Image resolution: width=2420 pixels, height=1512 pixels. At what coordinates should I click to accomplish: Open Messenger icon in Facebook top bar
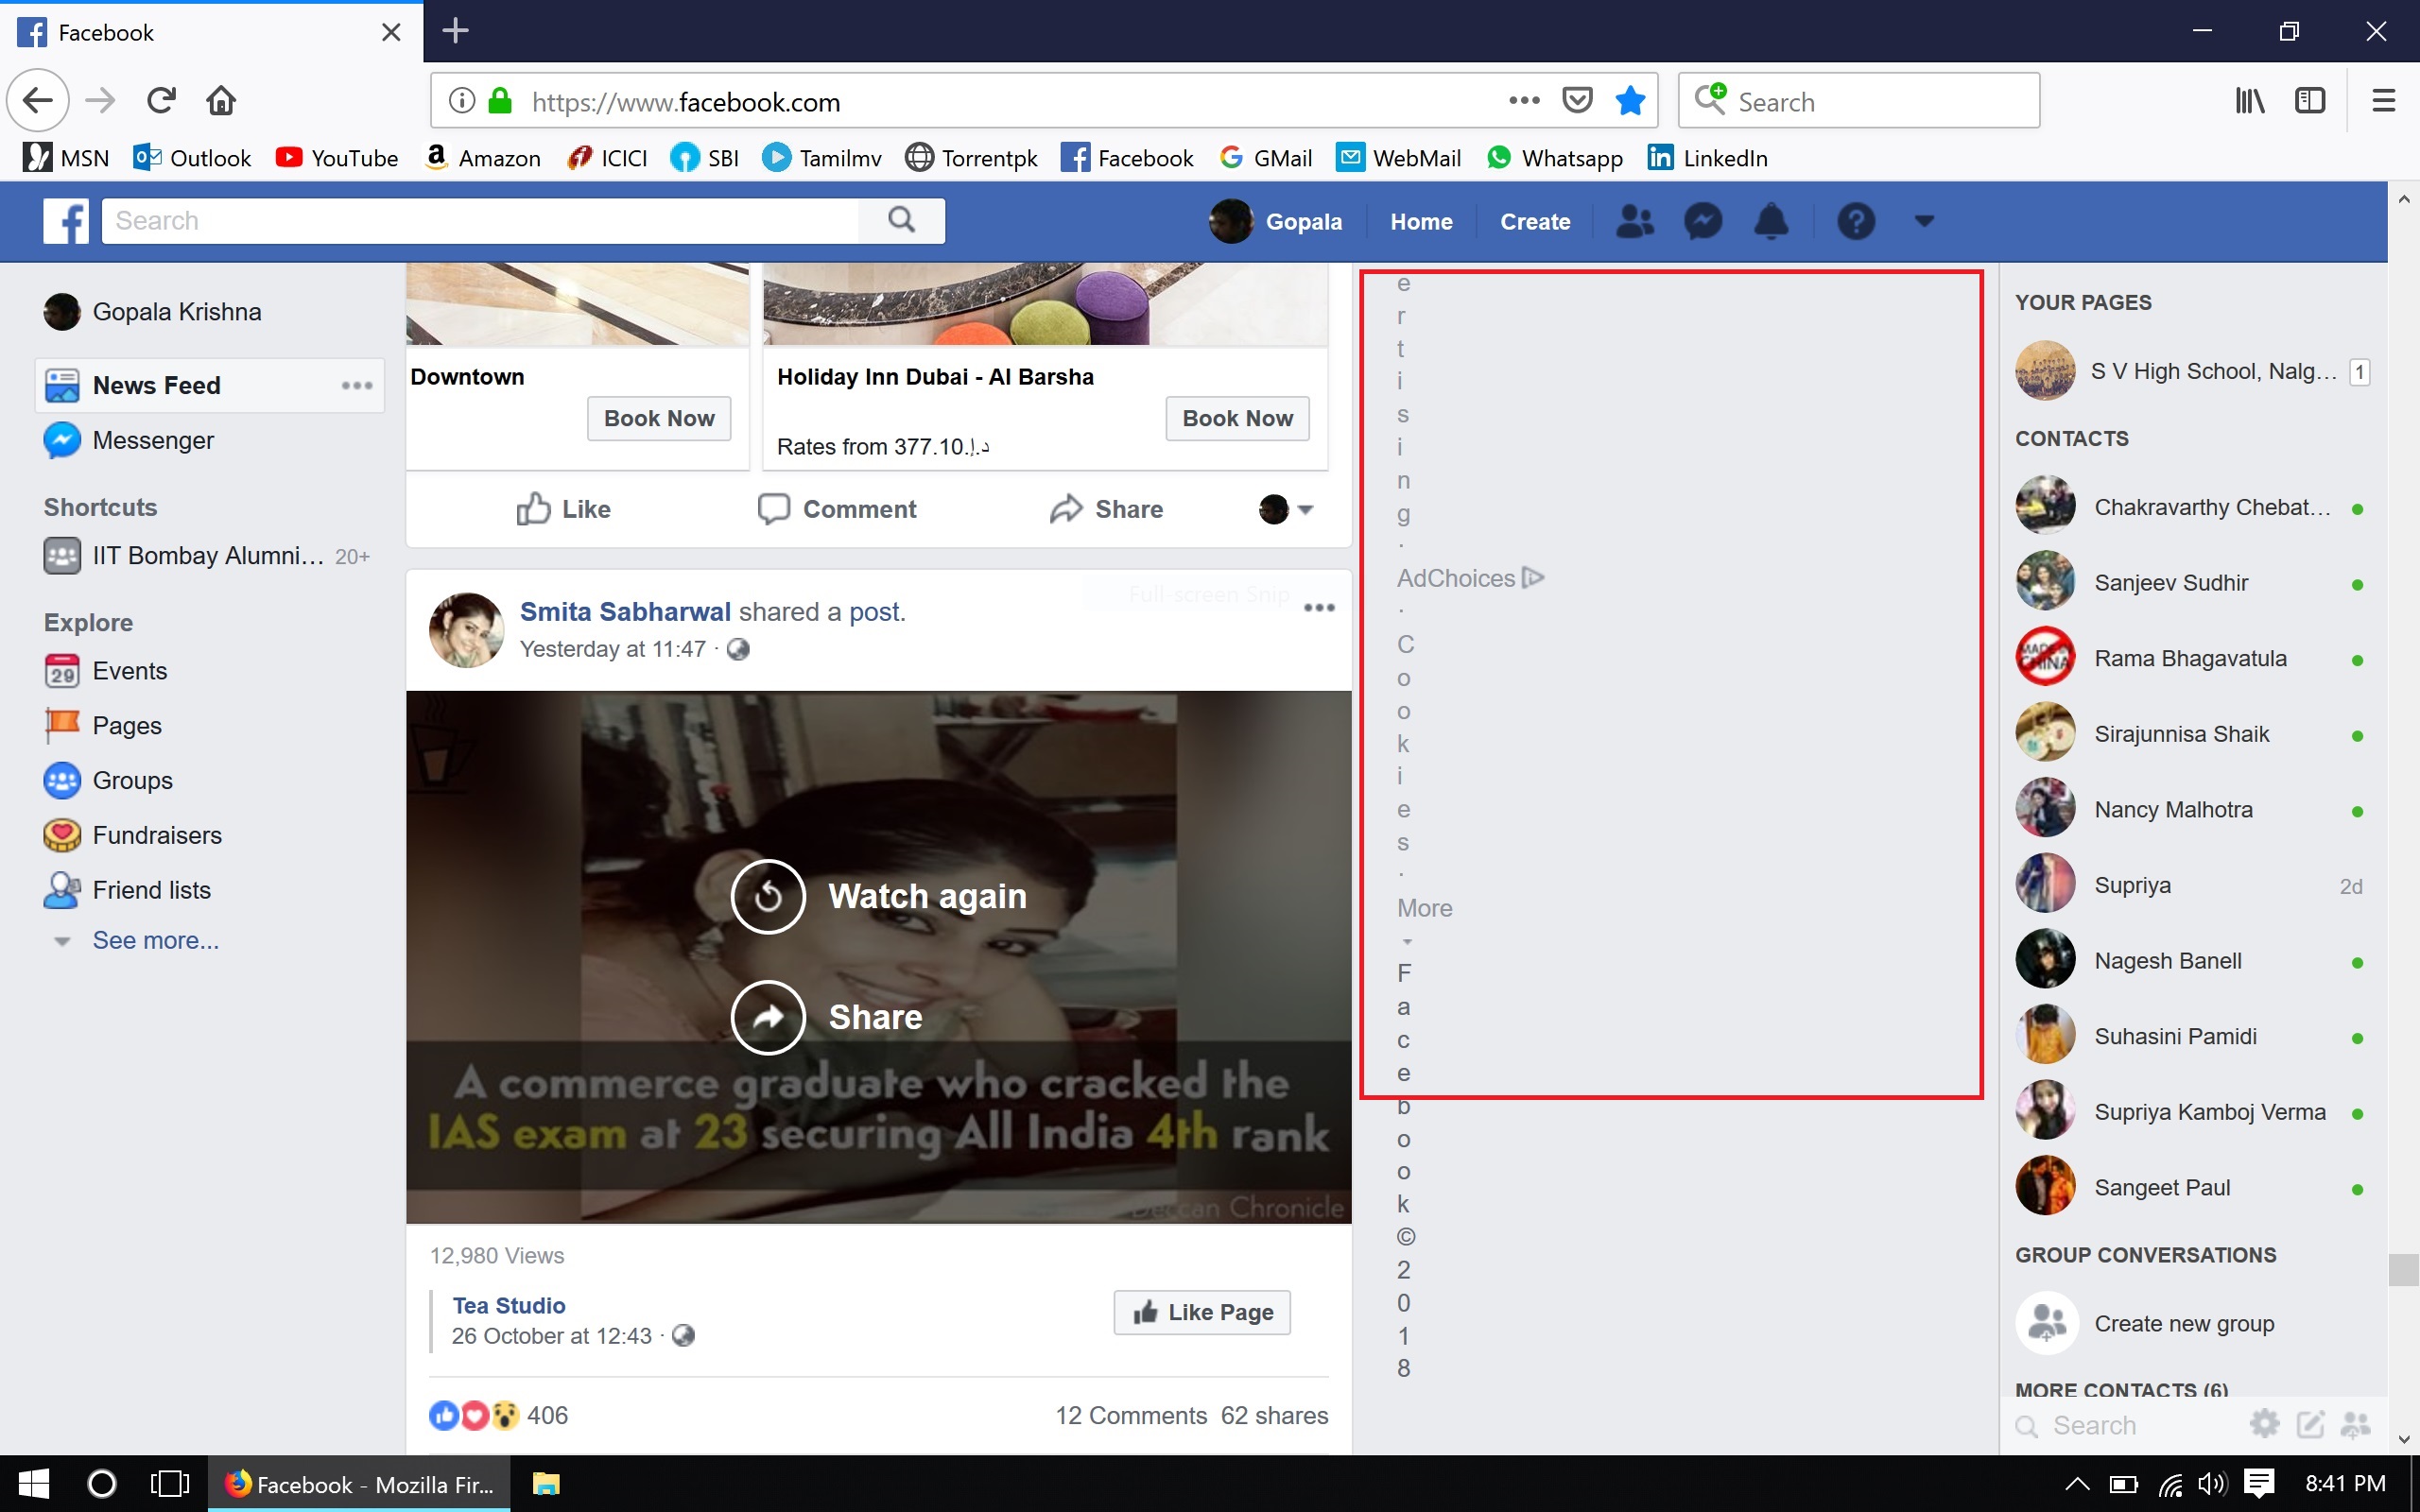(x=1702, y=221)
